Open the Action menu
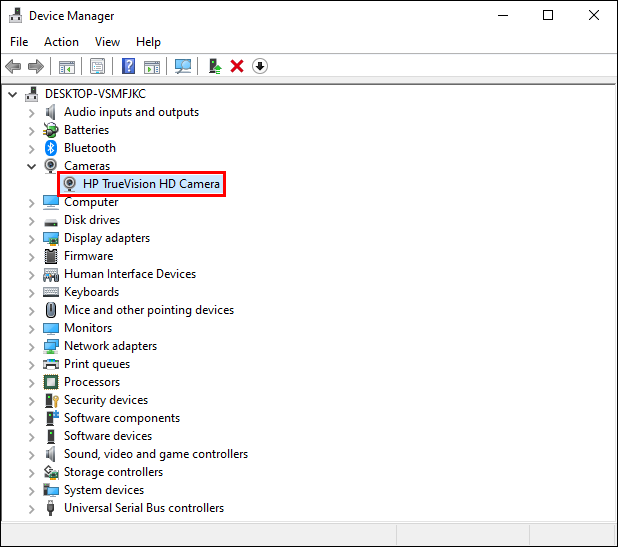The image size is (618, 547). (61, 42)
